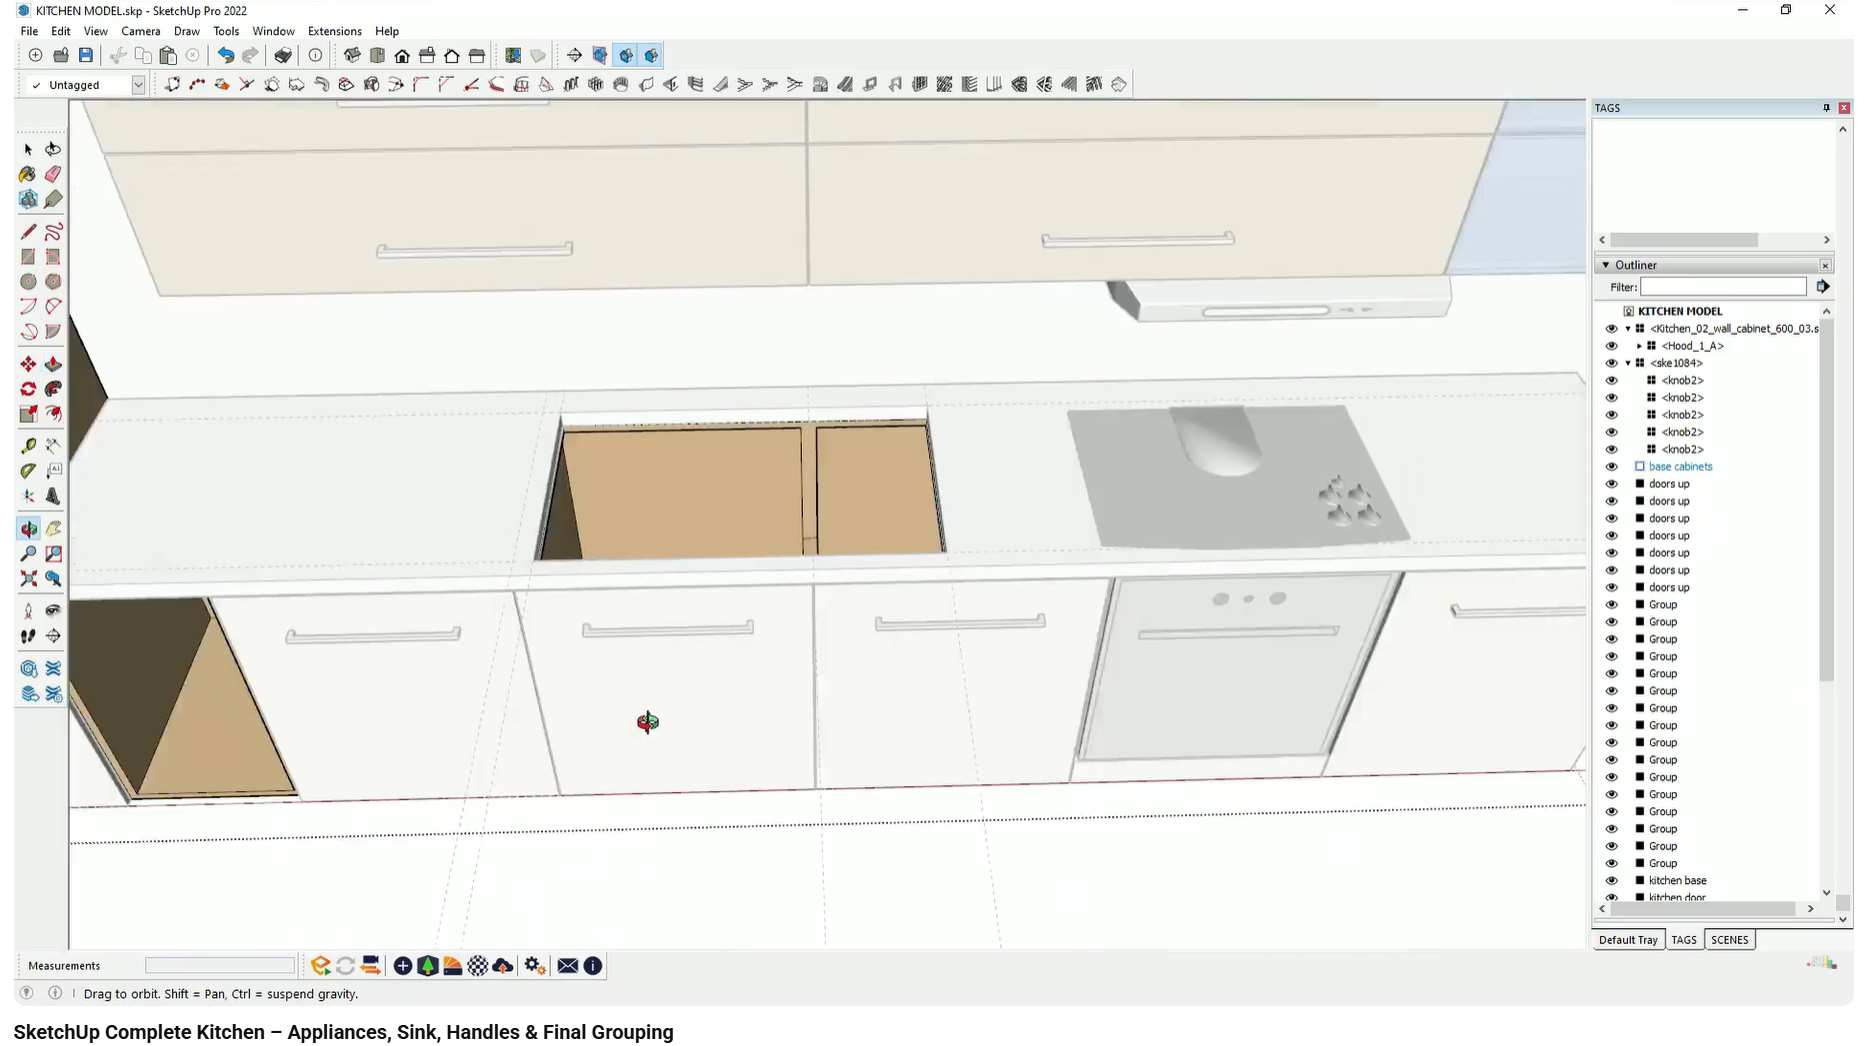Hide the first doors up group
Viewport: 1865px width, 1046px height.
click(x=1611, y=483)
